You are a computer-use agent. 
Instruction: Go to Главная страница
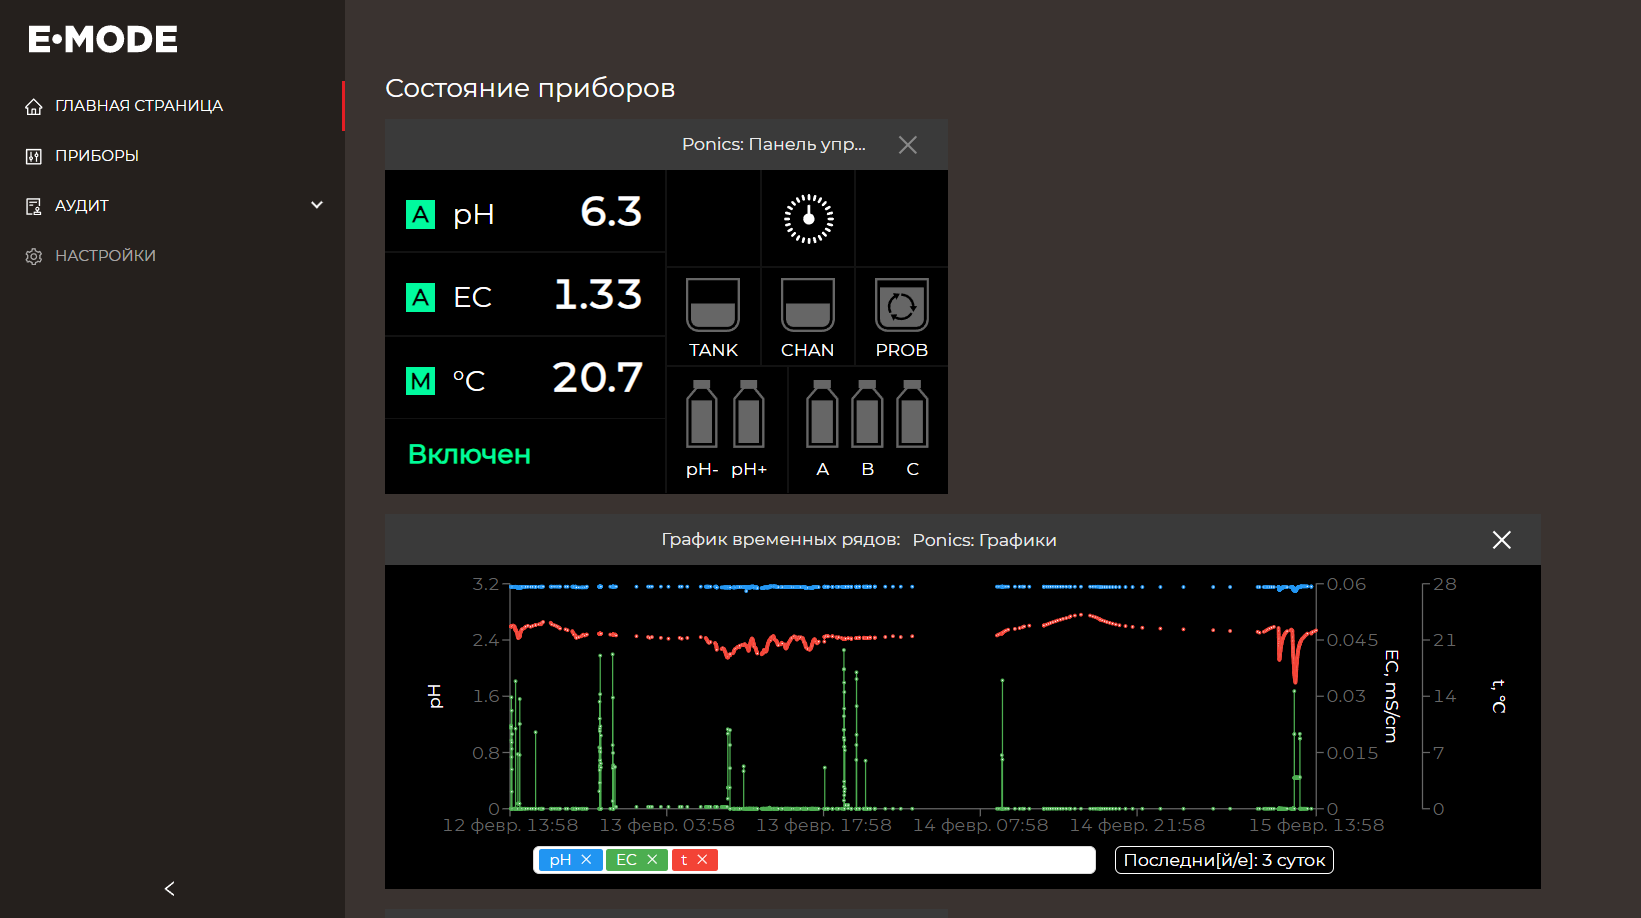pyautogui.click(x=138, y=106)
